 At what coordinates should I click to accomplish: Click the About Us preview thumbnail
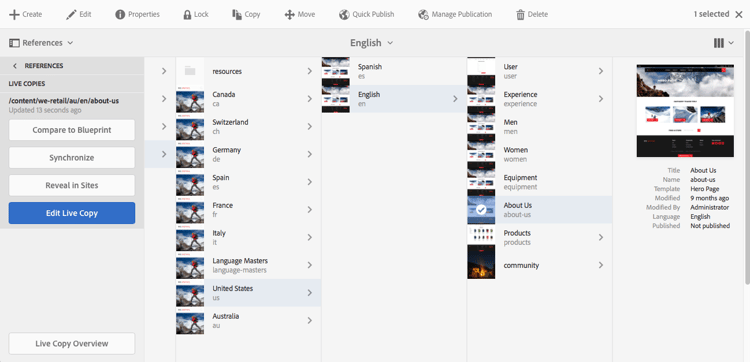click(685, 111)
